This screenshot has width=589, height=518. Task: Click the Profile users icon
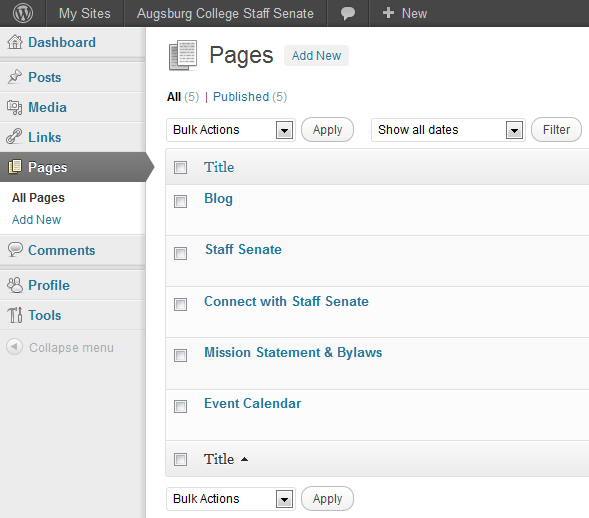tap(15, 285)
